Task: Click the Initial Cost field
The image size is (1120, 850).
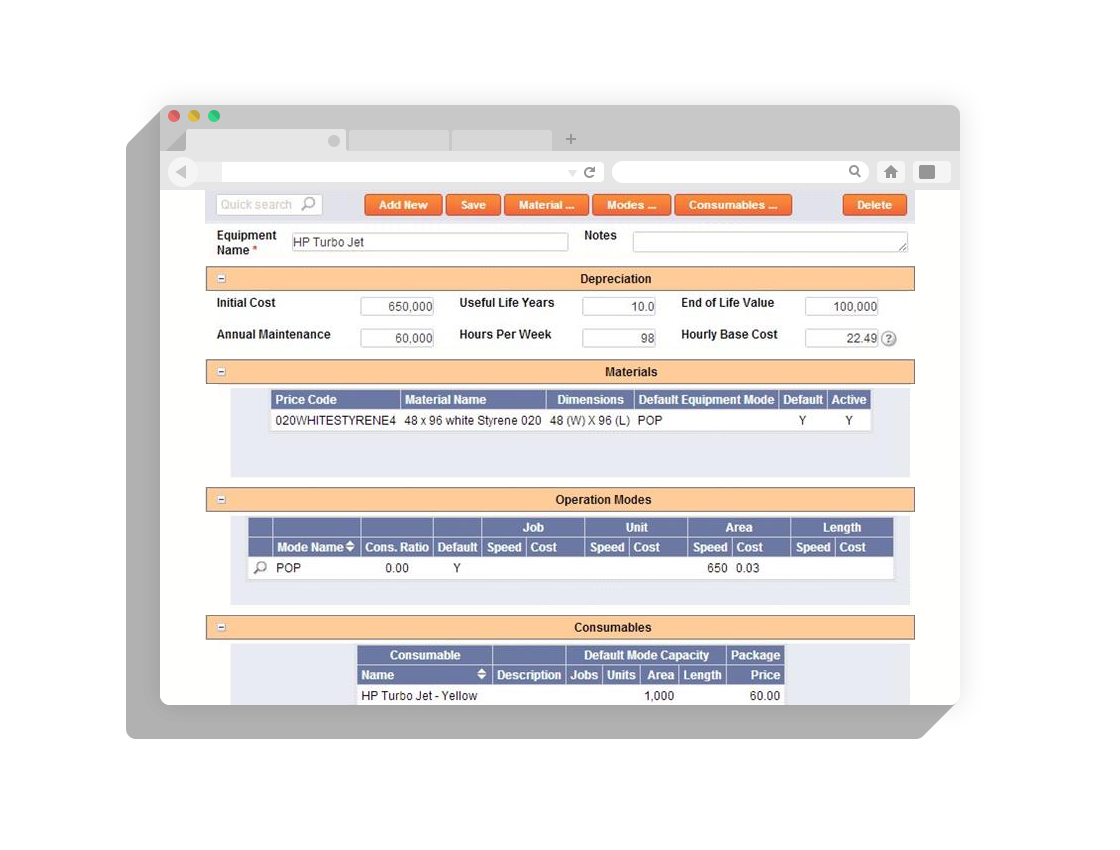Action: pos(397,306)
